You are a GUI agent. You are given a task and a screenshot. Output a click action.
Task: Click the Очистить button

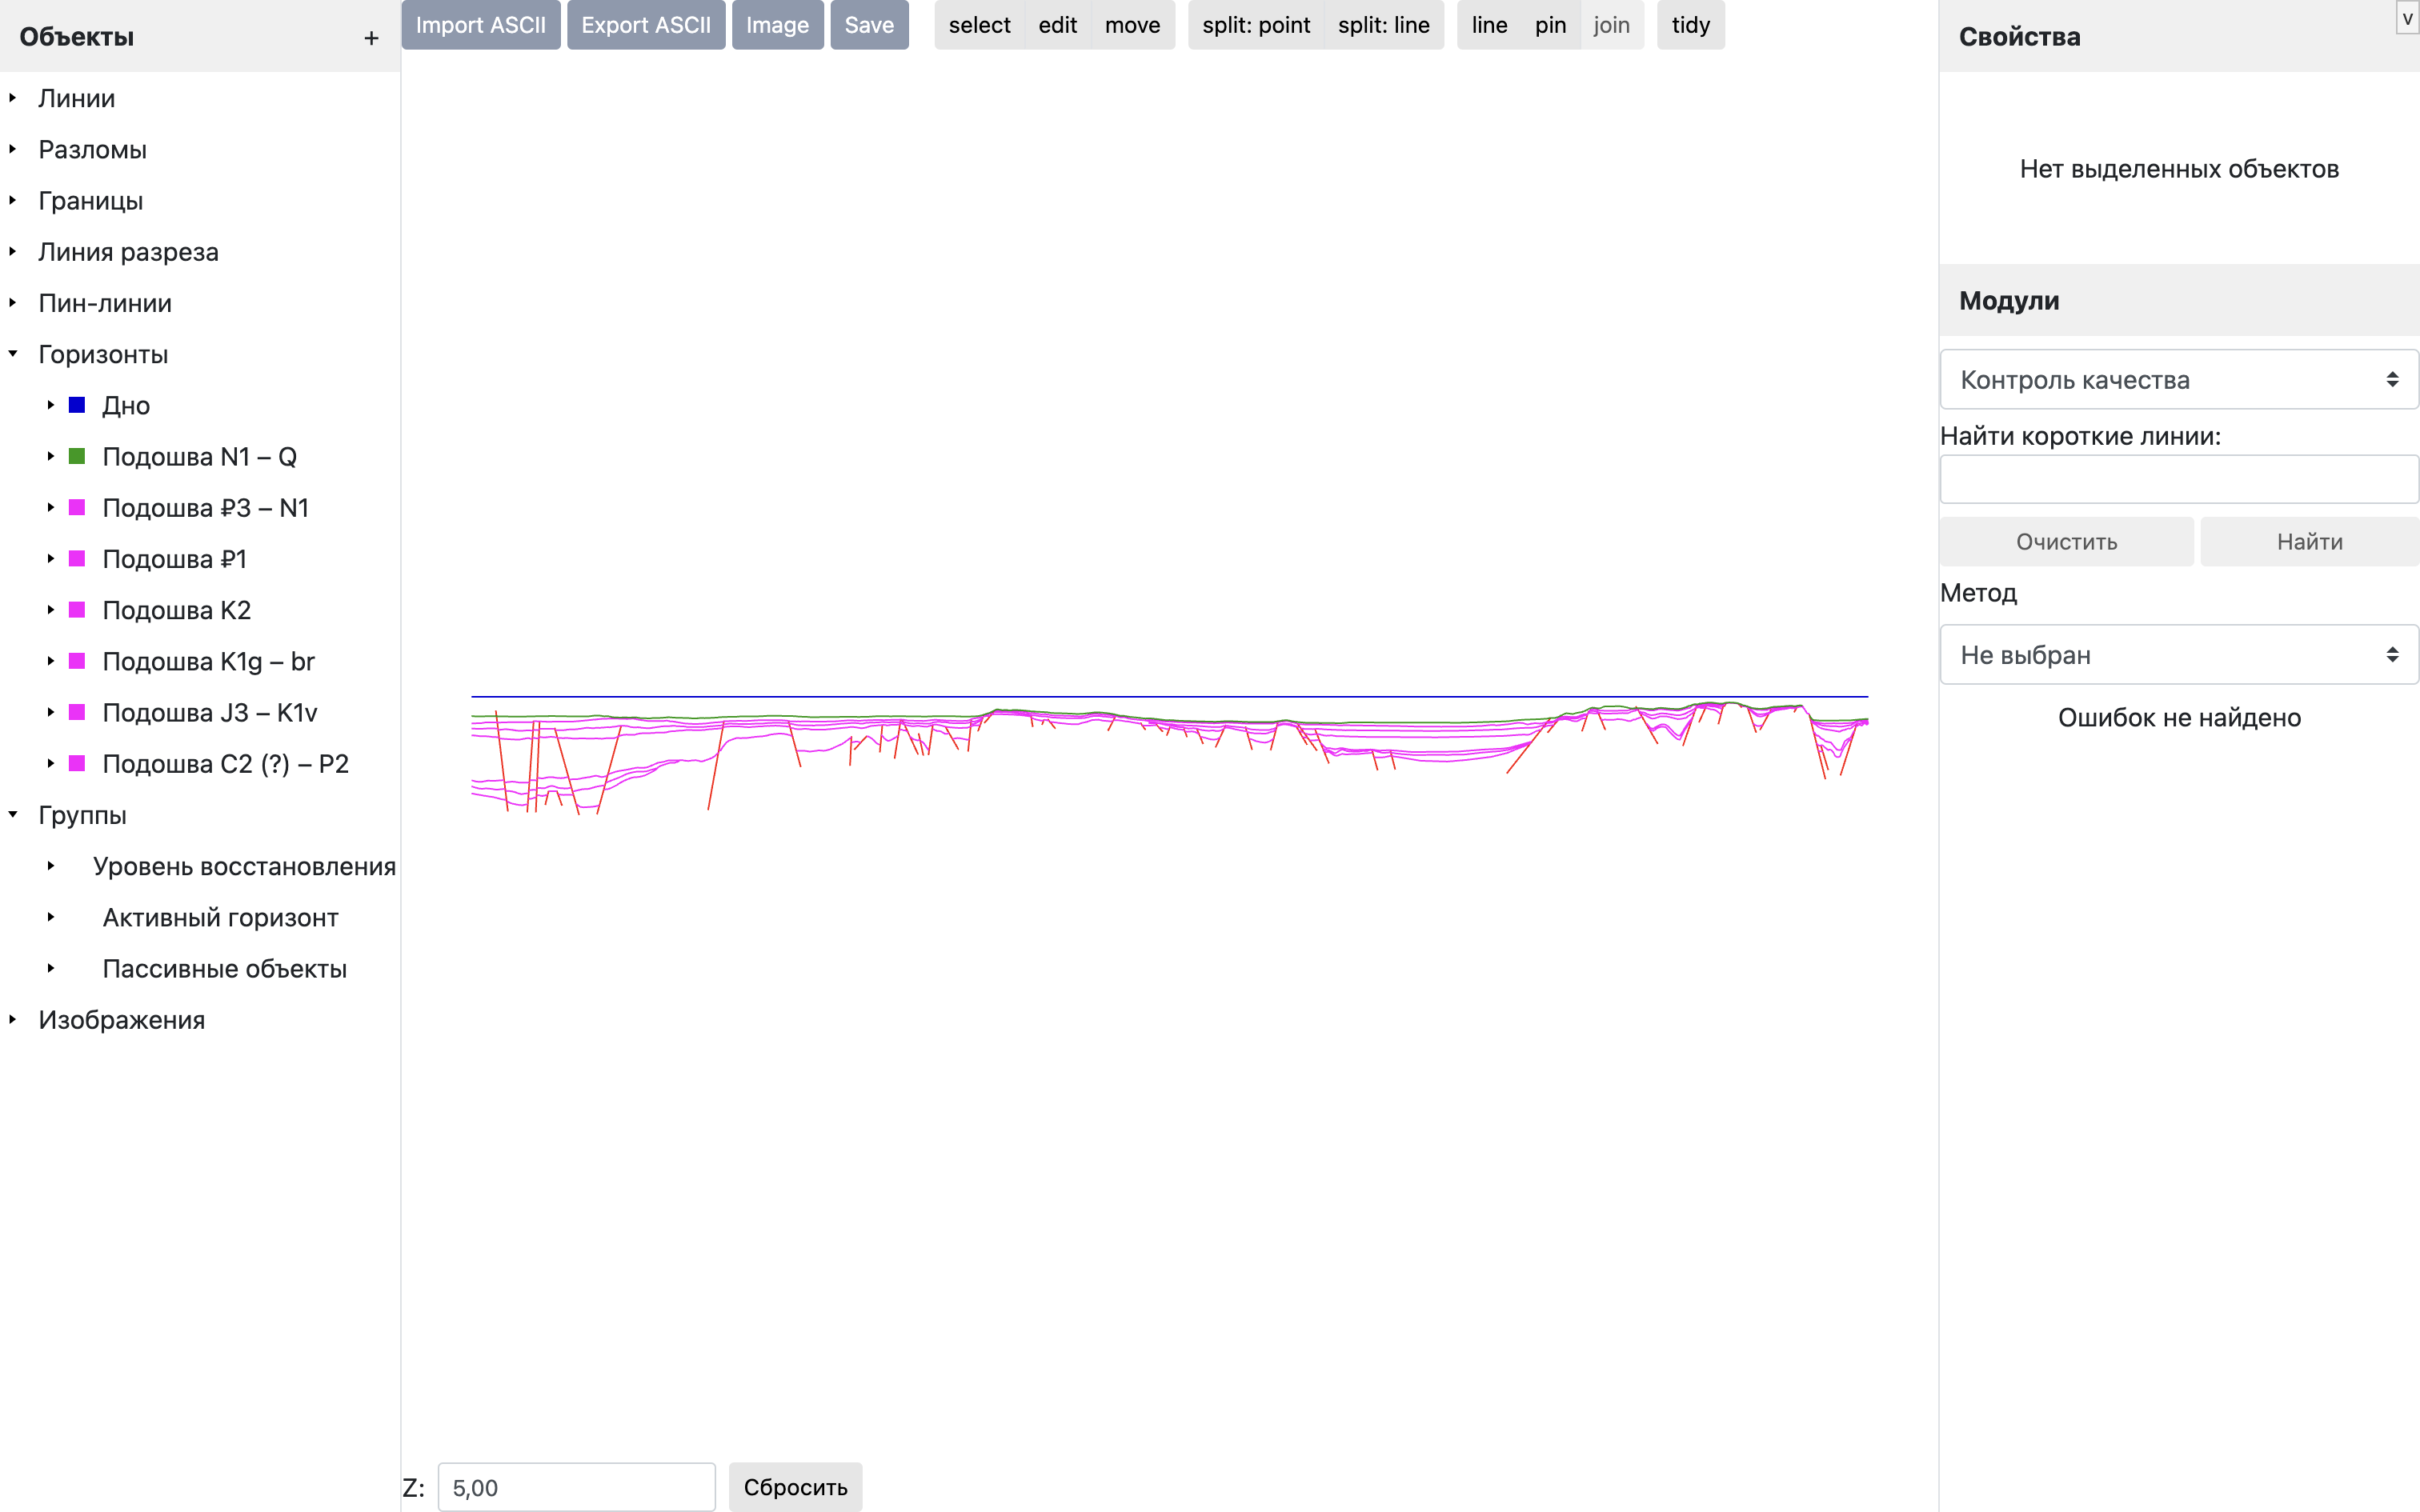[x=2066, y=542]
